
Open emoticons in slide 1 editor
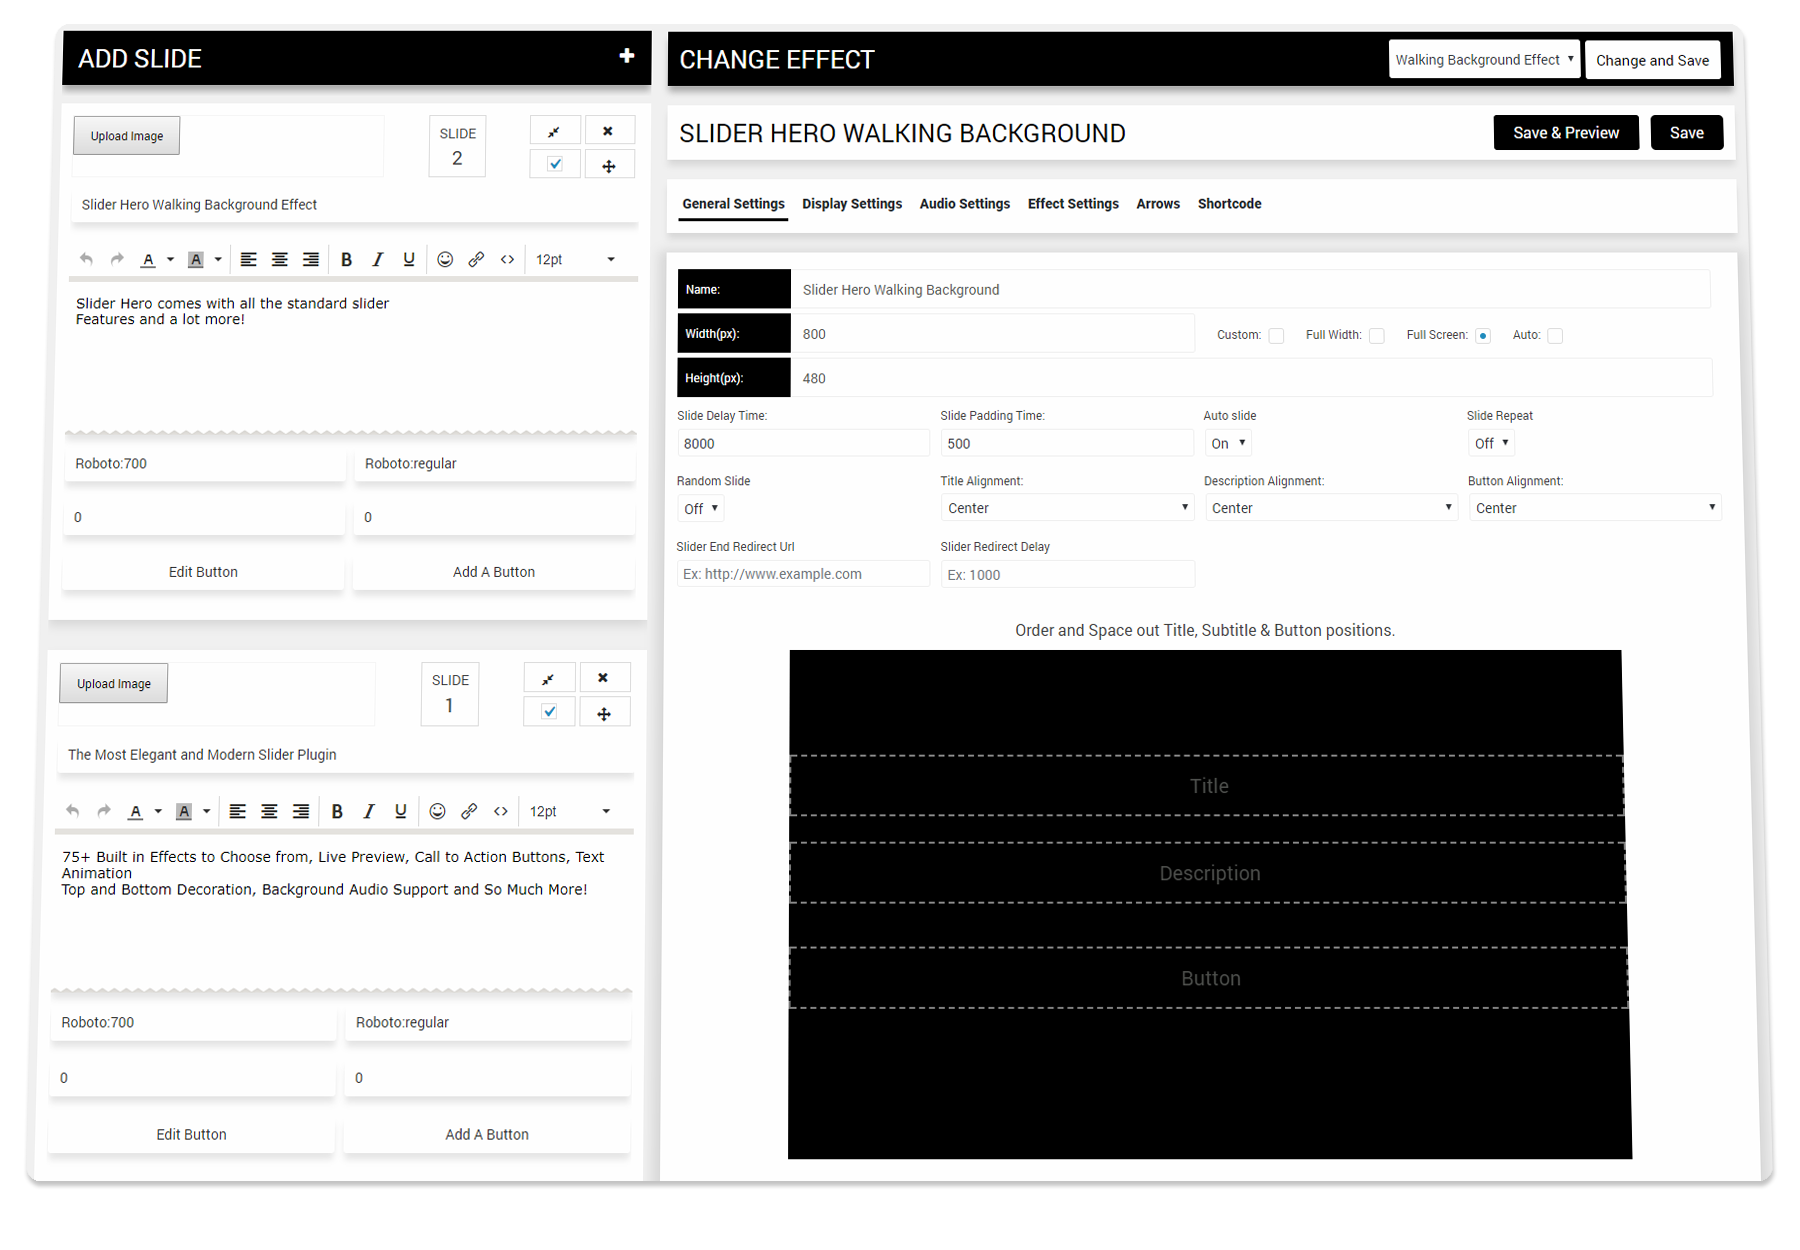(437, 811)
